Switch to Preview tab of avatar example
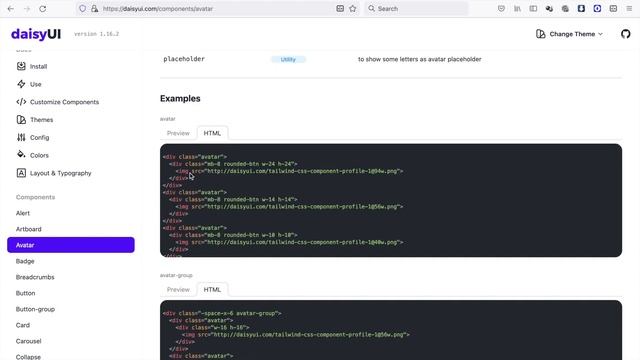This screenshot has height=360, width=640. point(178,133)
